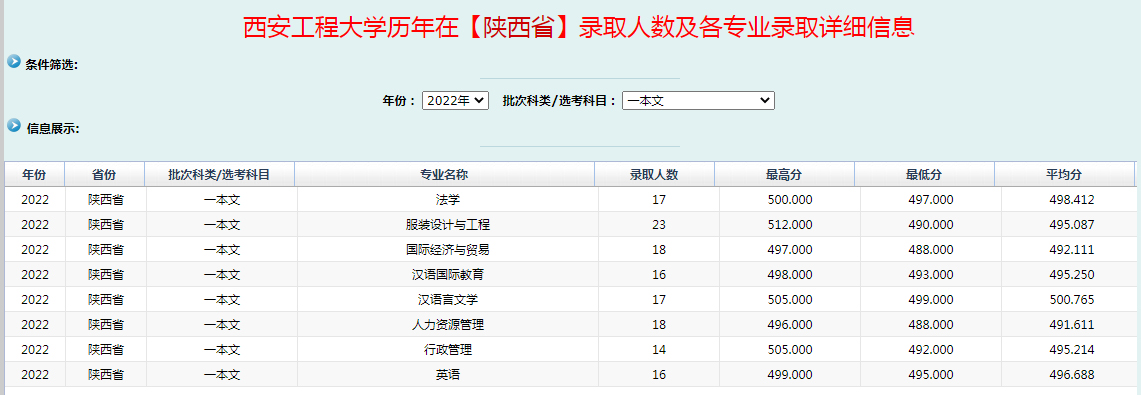This screenshot has height=395, width=1141.
Task: Click the 平均分 value 495.087
Action: point(1072,224)
